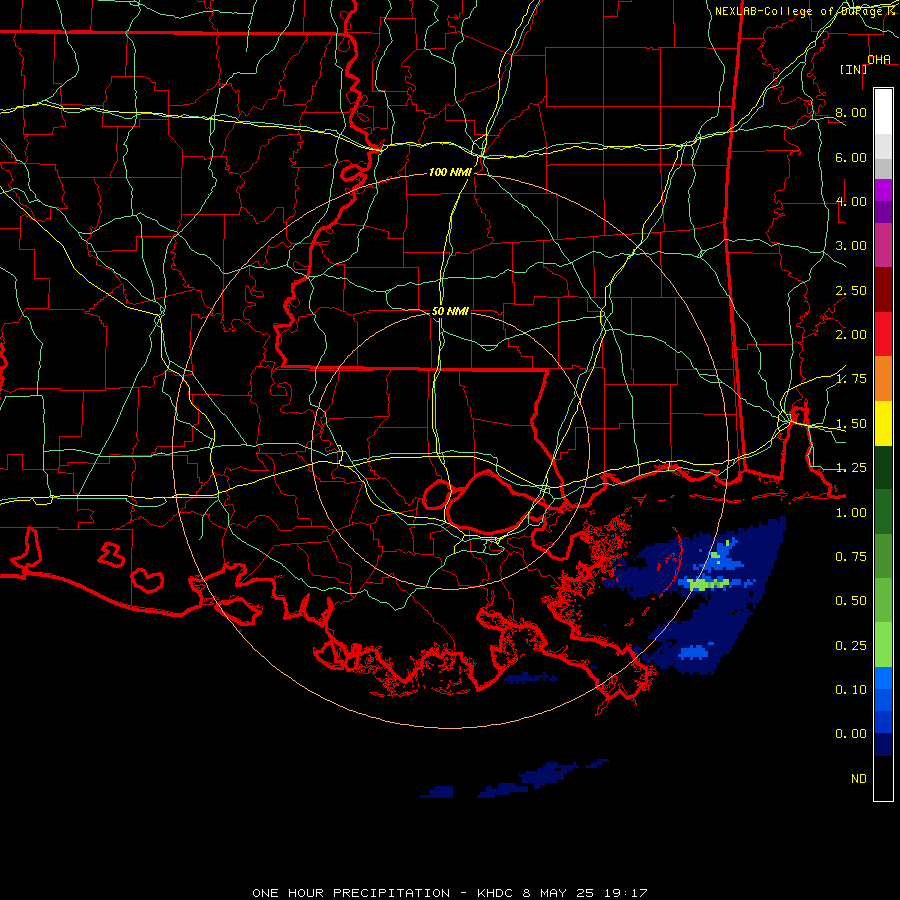The image size is (900, 900).
Task: Click the 2.00 legend value
Action: [851, 335]
